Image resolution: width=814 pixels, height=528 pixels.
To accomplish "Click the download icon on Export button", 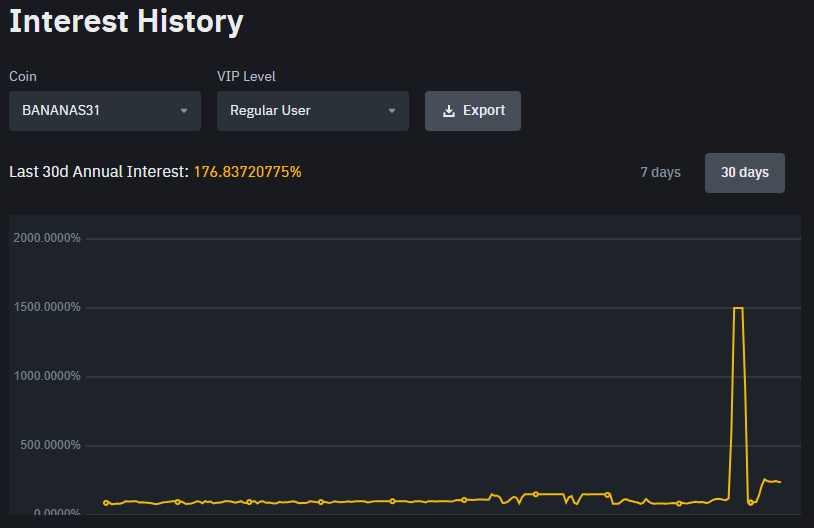I will click(449, 111).
